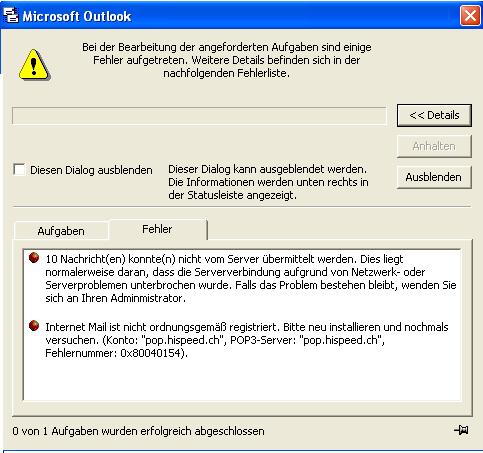Click the status text '0 von 1 Aufgaben'

[x=138, y=431]
